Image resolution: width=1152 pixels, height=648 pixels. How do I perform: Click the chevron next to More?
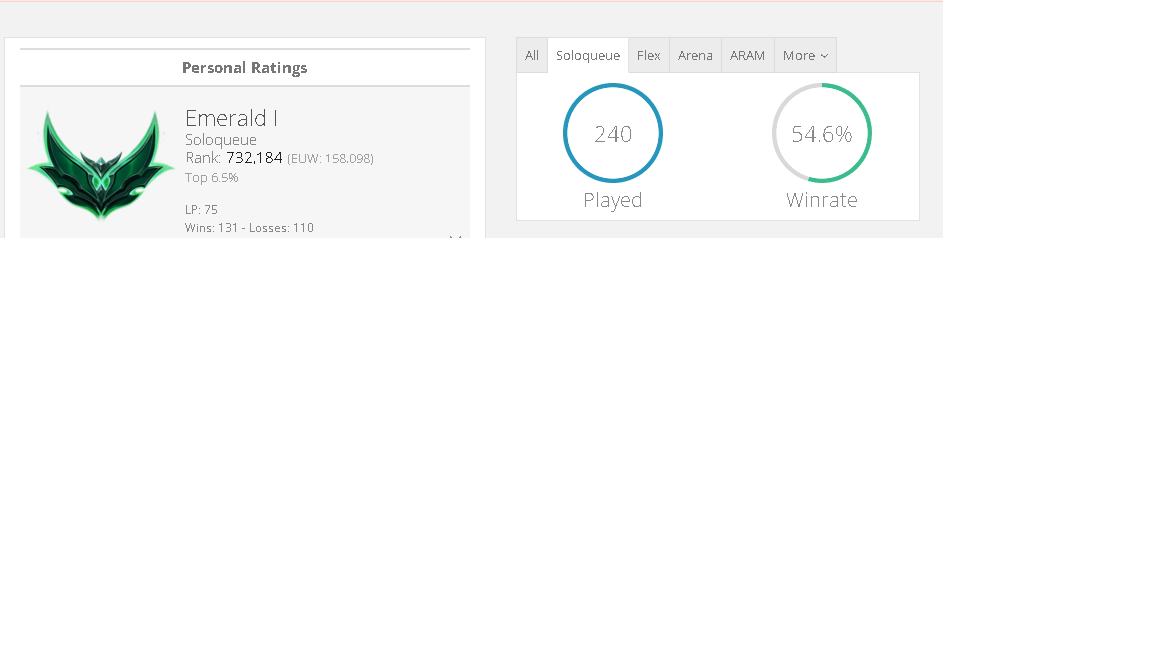[824, 56]
